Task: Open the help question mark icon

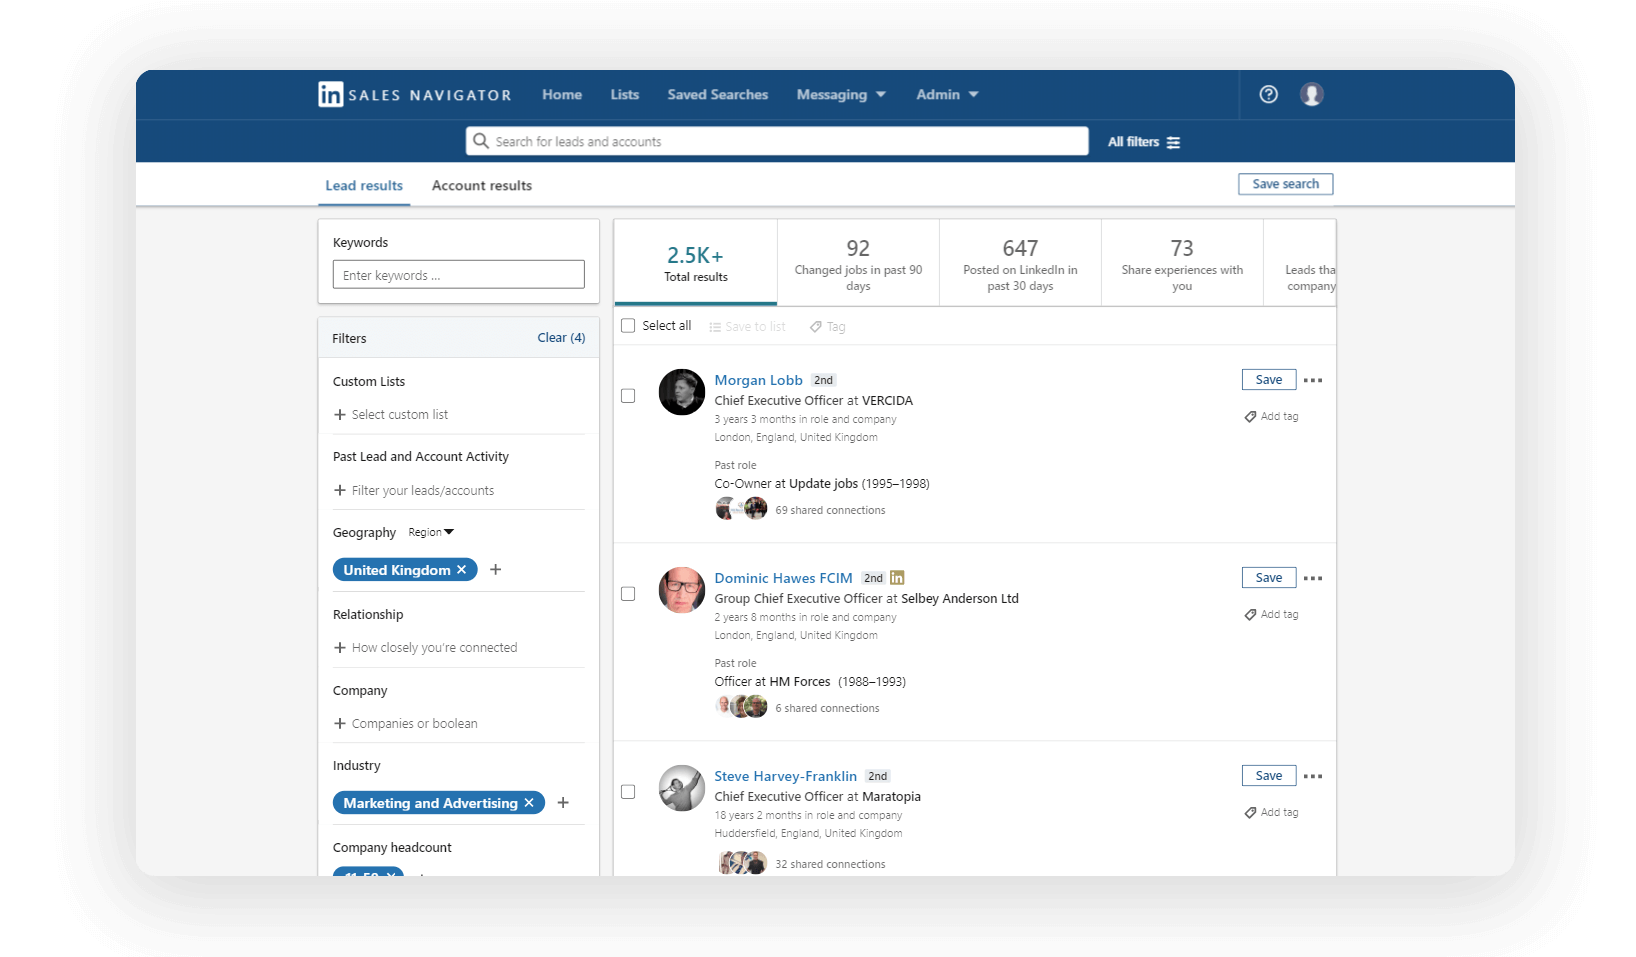Action: coord(1268,94)
